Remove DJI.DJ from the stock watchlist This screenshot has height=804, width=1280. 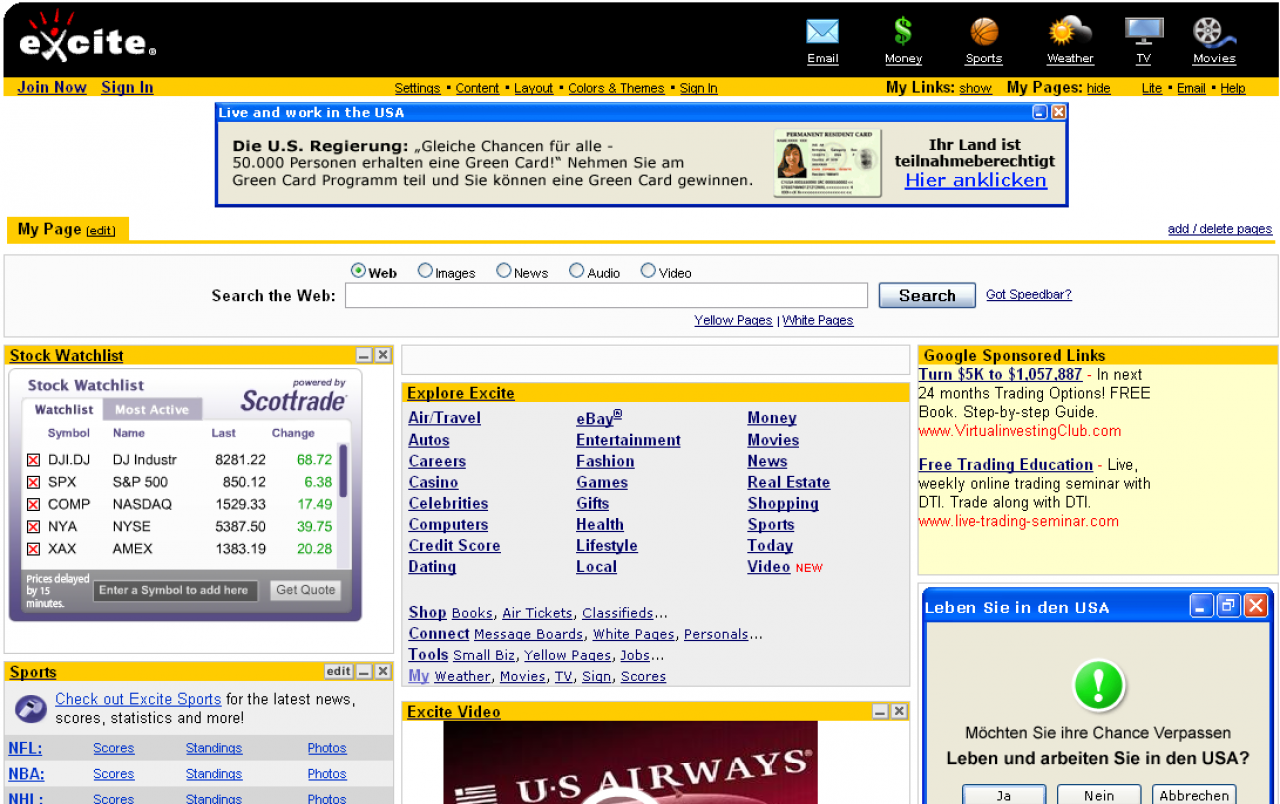[33, 460]
